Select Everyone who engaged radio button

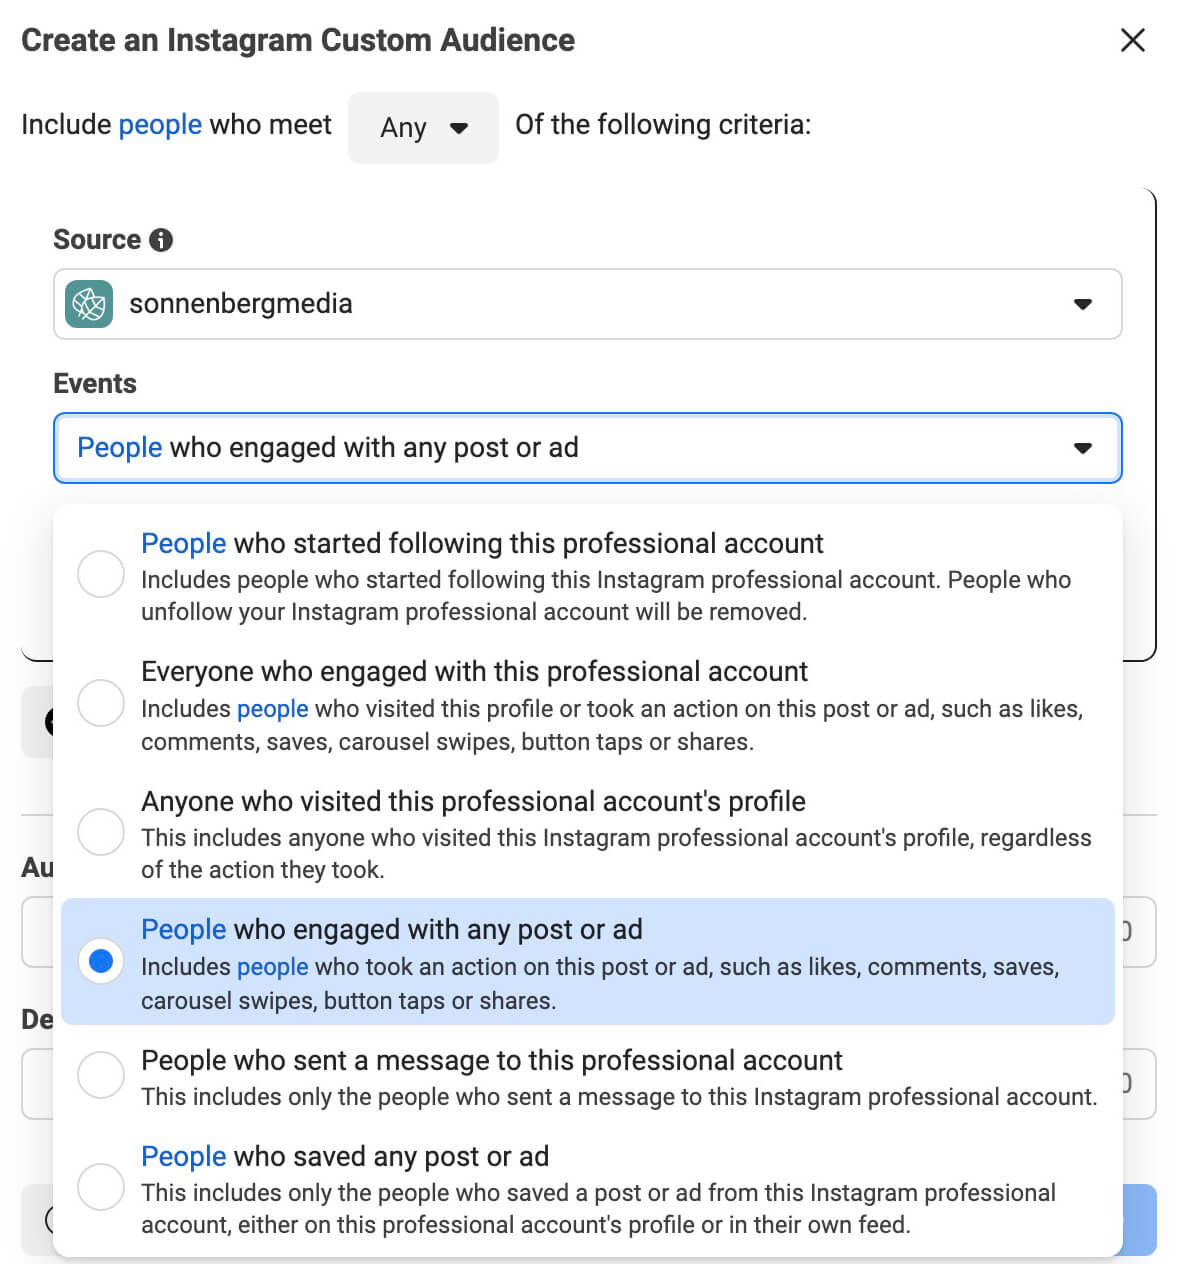(x=101, y=702)
